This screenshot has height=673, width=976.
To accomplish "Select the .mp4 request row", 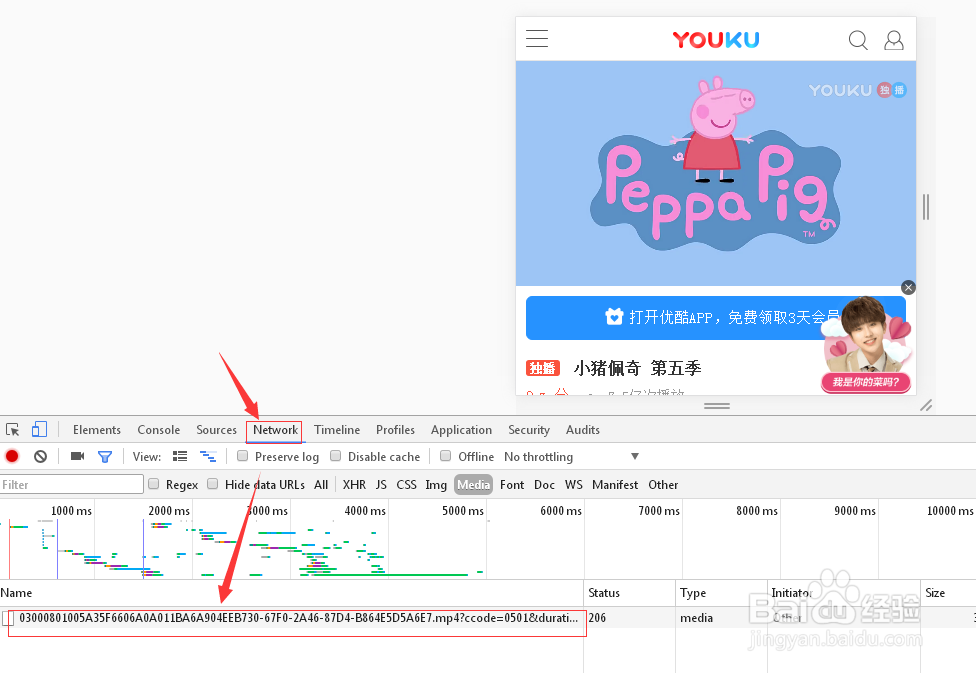I will click(488, 618).
